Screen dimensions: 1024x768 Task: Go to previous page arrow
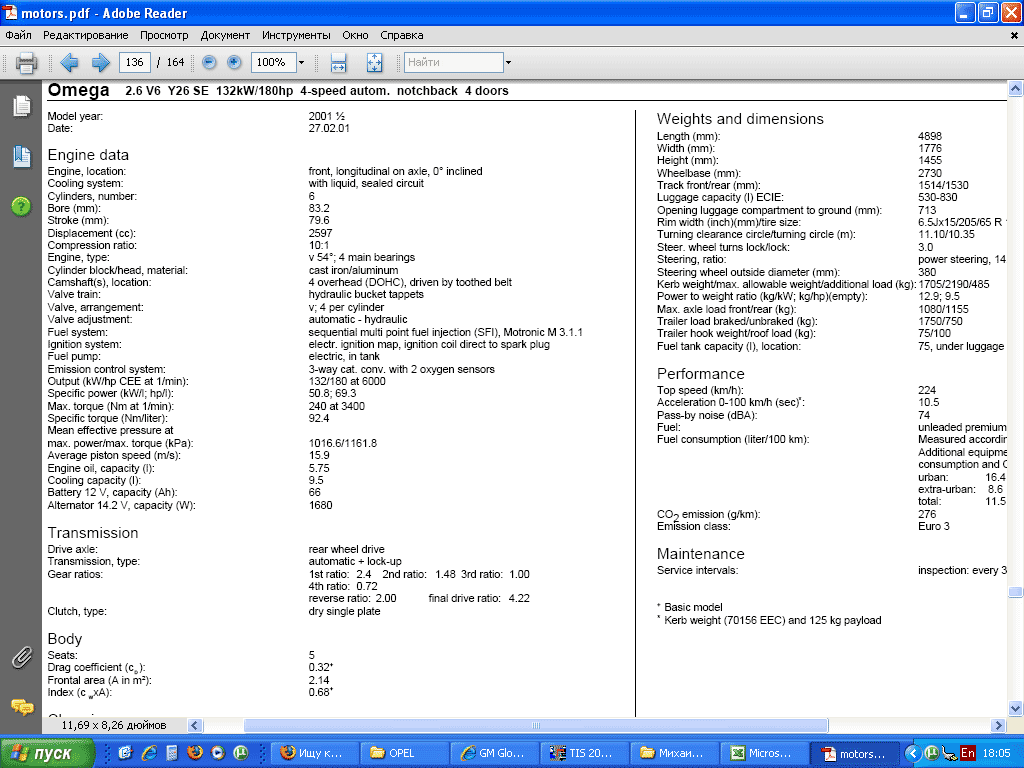tap(69, 63)
